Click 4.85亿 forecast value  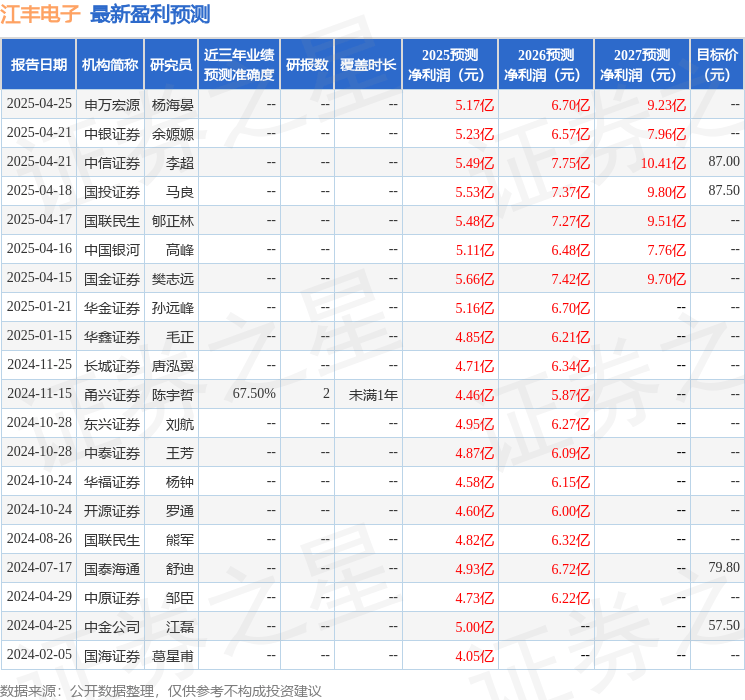click(475, 337)
